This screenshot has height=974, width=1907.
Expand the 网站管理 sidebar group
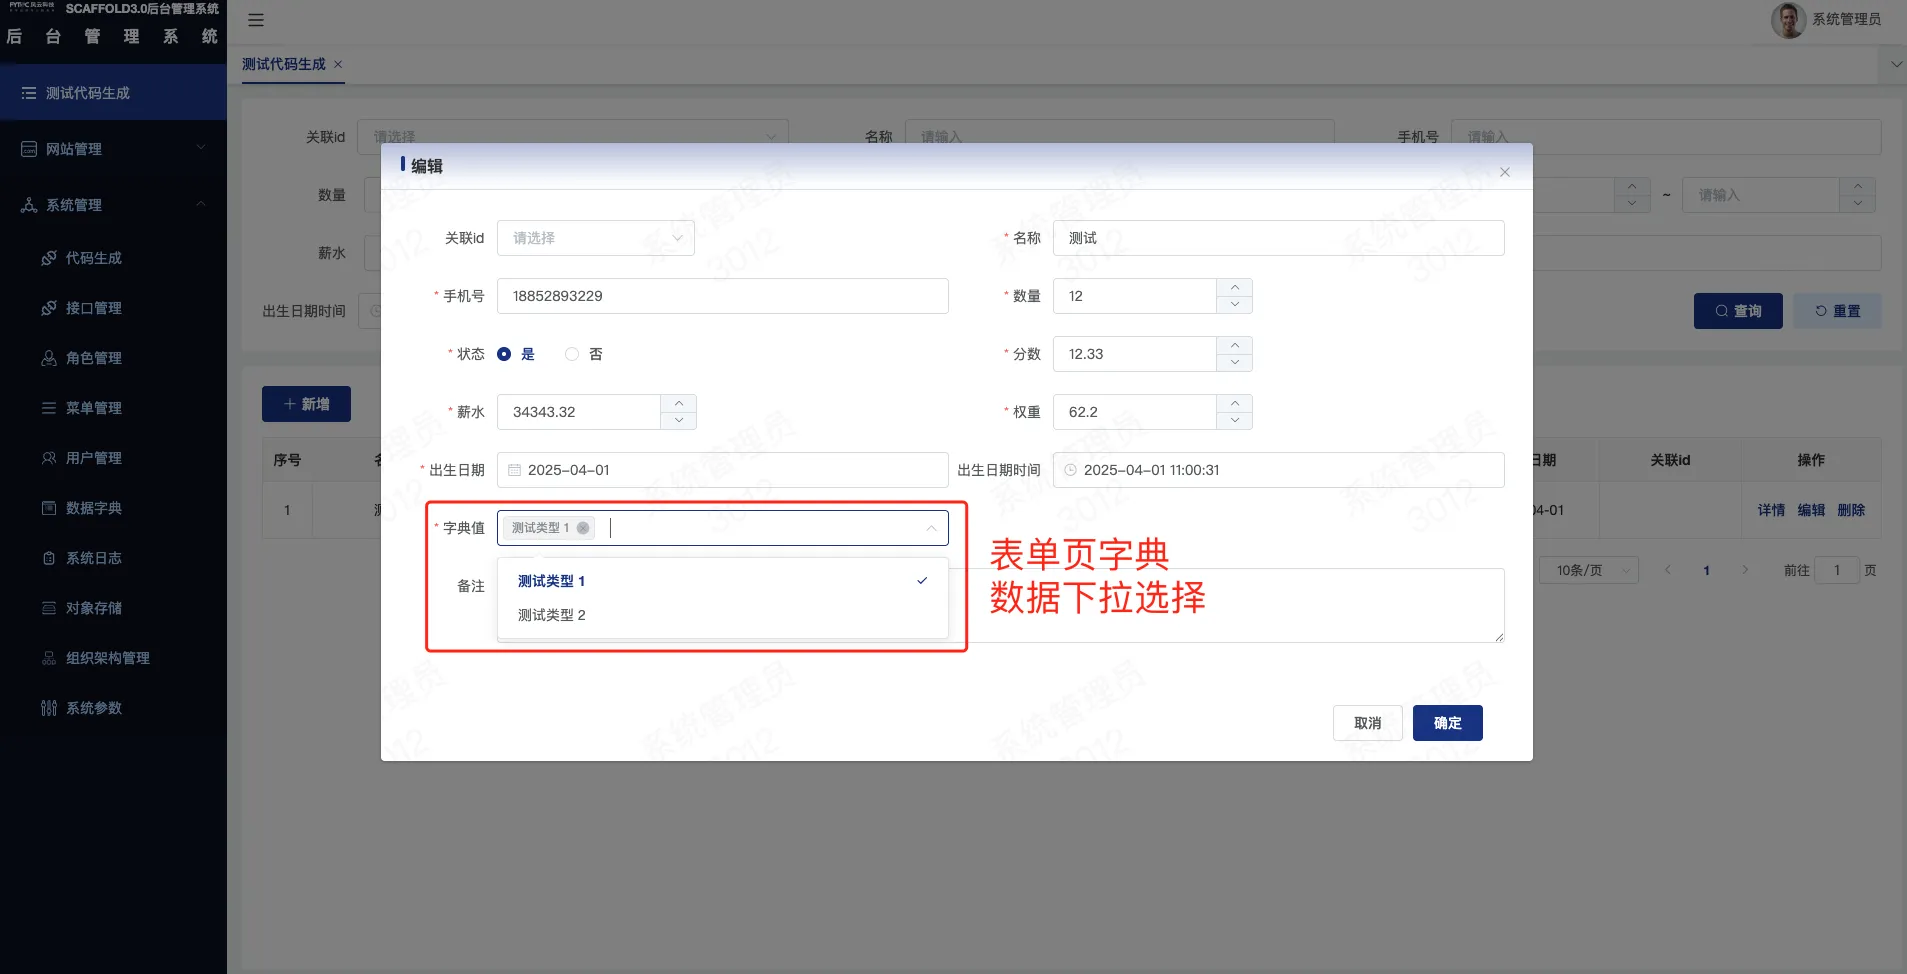pyautogui.click(x=113, y=149)
